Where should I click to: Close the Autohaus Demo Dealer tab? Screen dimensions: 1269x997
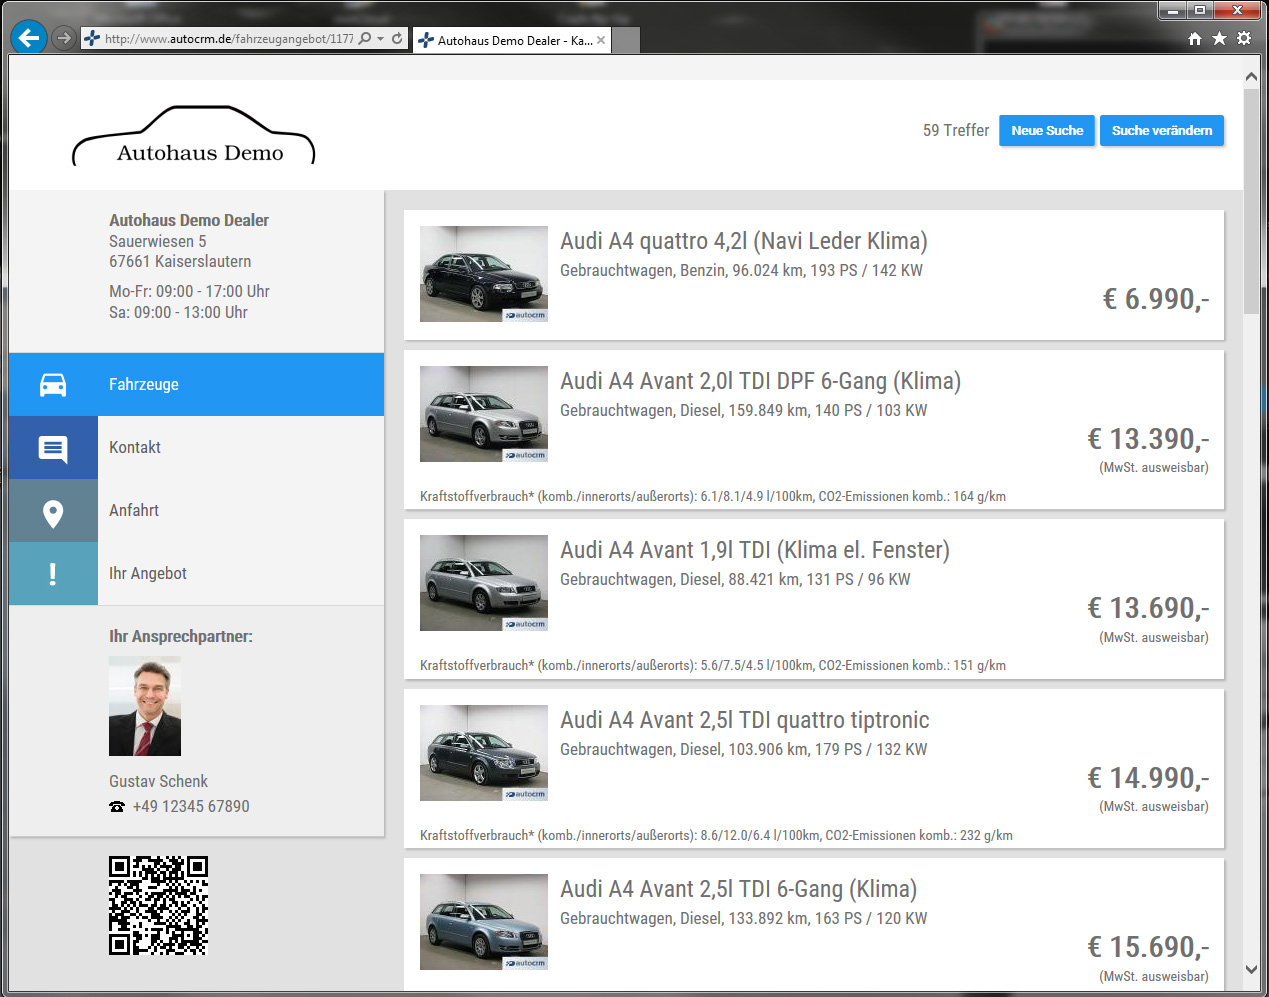click(601, 40)
